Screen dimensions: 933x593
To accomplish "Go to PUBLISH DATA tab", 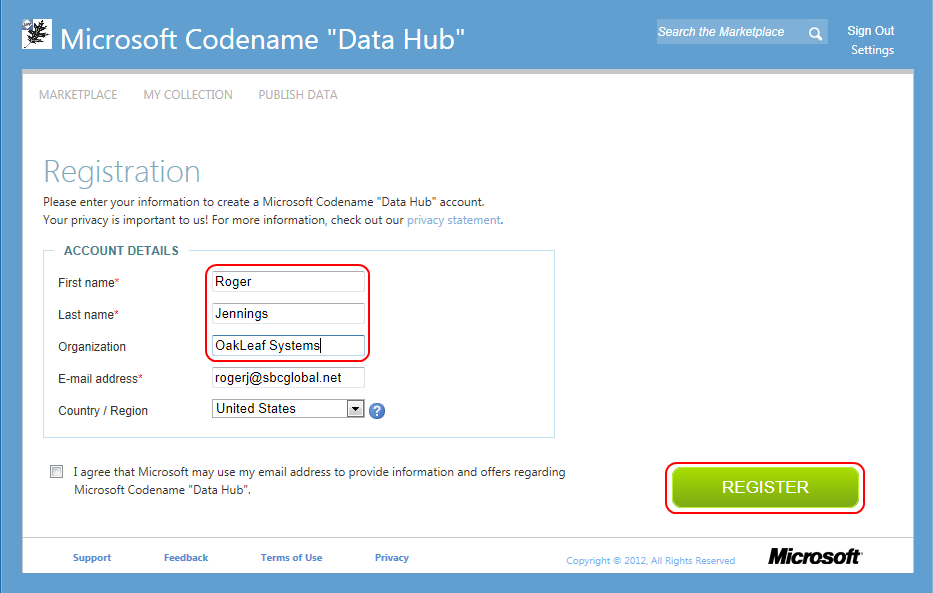I will click(298, 95).
